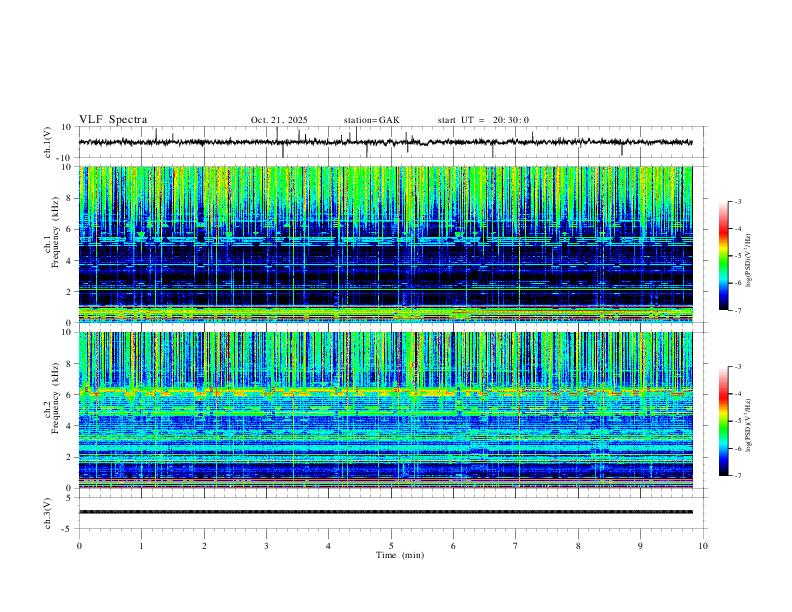Click time axis tick label '5'
The height and width of the screenshot is (612, 792).
point(391,546)
